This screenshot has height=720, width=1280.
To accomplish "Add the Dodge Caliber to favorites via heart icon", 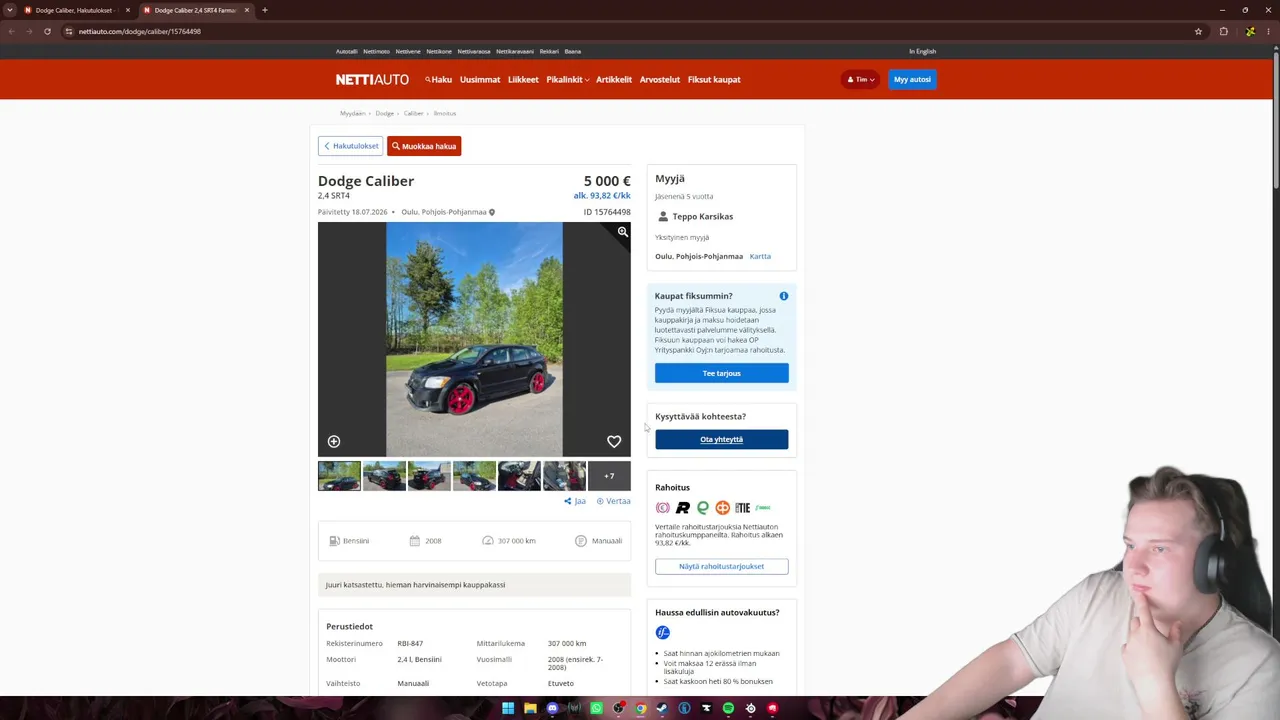I will 614,441.
